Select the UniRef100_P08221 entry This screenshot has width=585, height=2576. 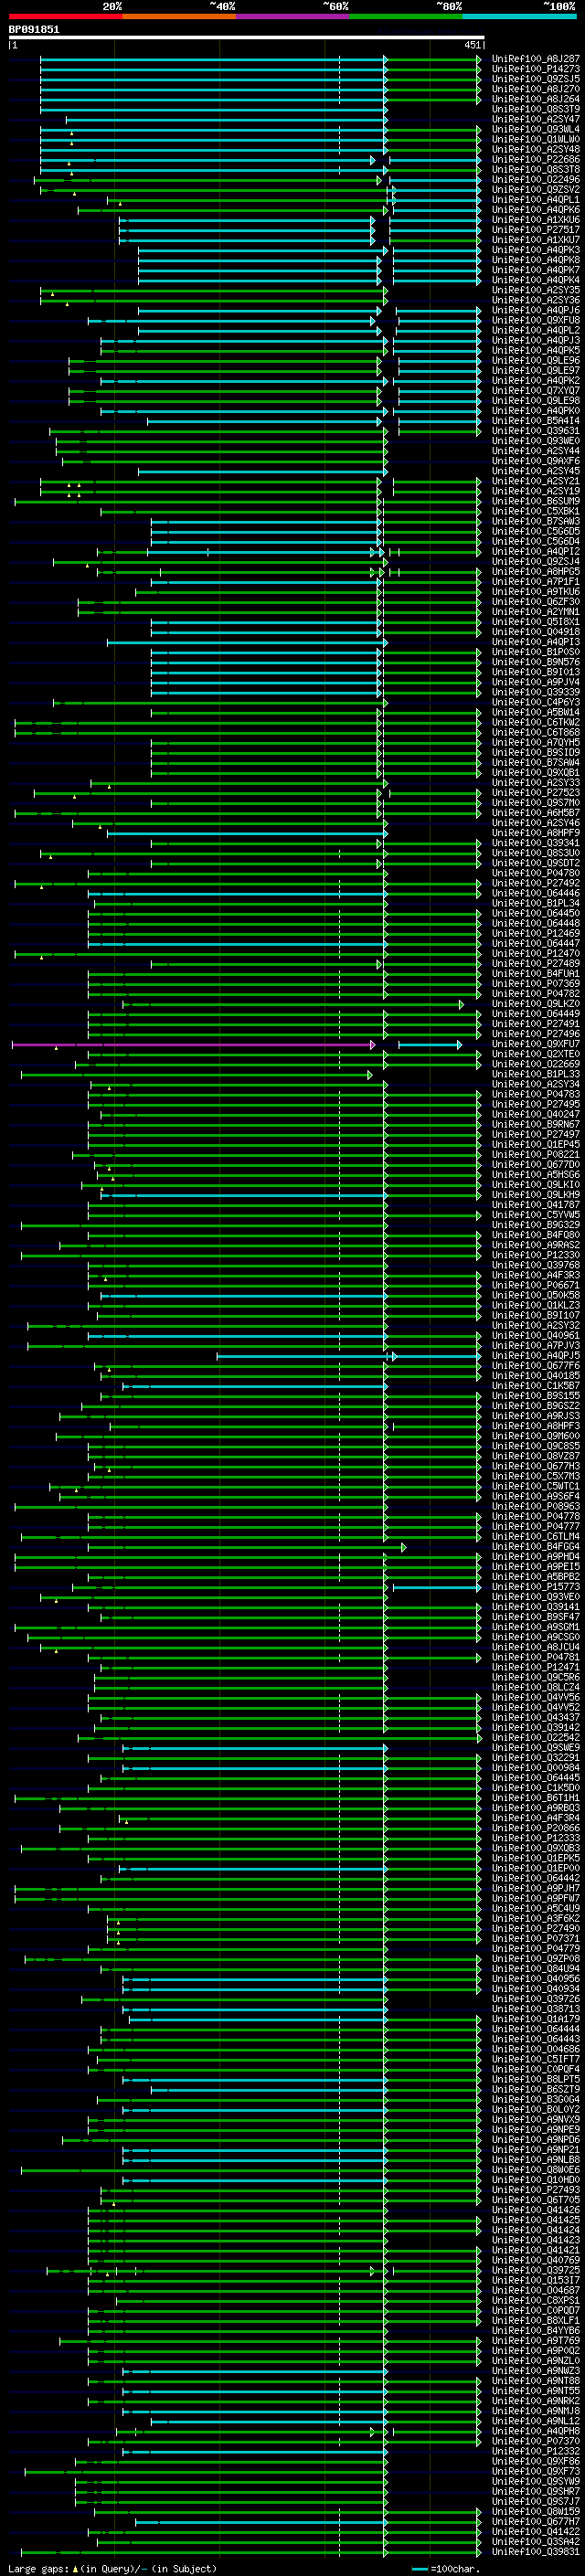(x=536, y=1155)
